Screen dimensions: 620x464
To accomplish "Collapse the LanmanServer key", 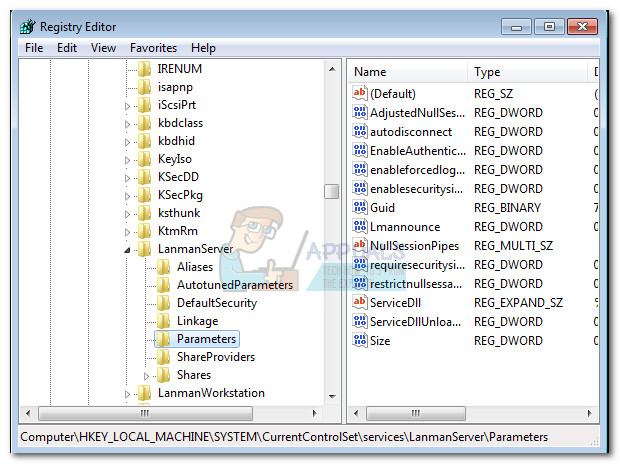I will coord(127,250).
